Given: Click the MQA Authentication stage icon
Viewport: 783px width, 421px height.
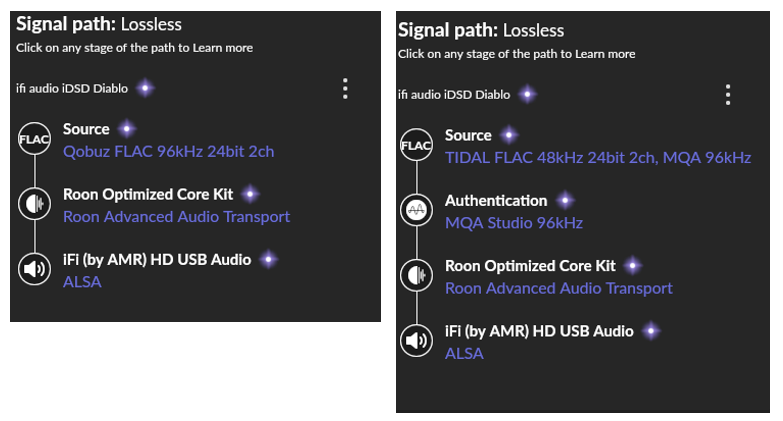Looking at the screenshot, I should point(416,210).
